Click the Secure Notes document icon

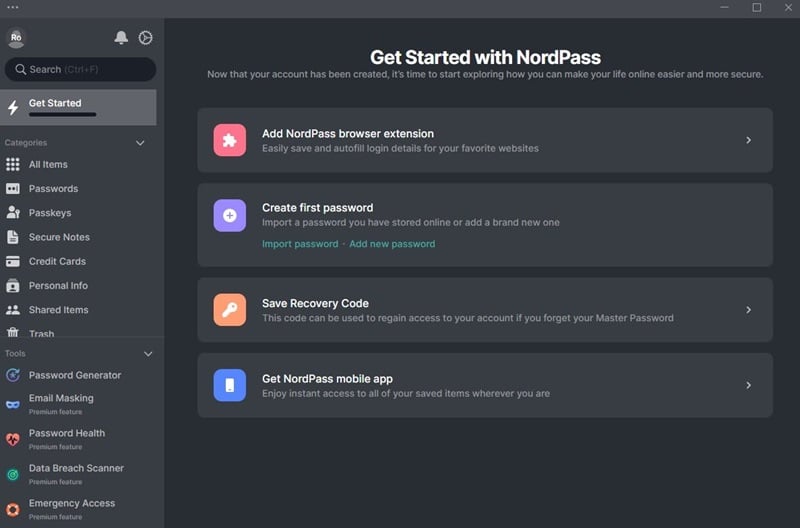[13, 237]
